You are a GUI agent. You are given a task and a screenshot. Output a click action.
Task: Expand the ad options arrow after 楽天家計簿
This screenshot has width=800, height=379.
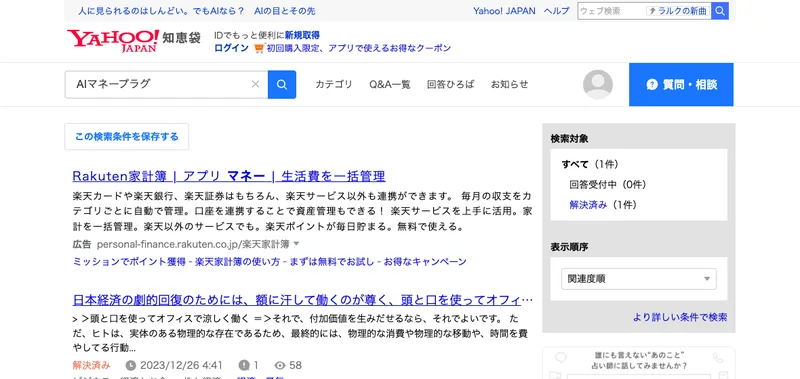pos(296,244)
